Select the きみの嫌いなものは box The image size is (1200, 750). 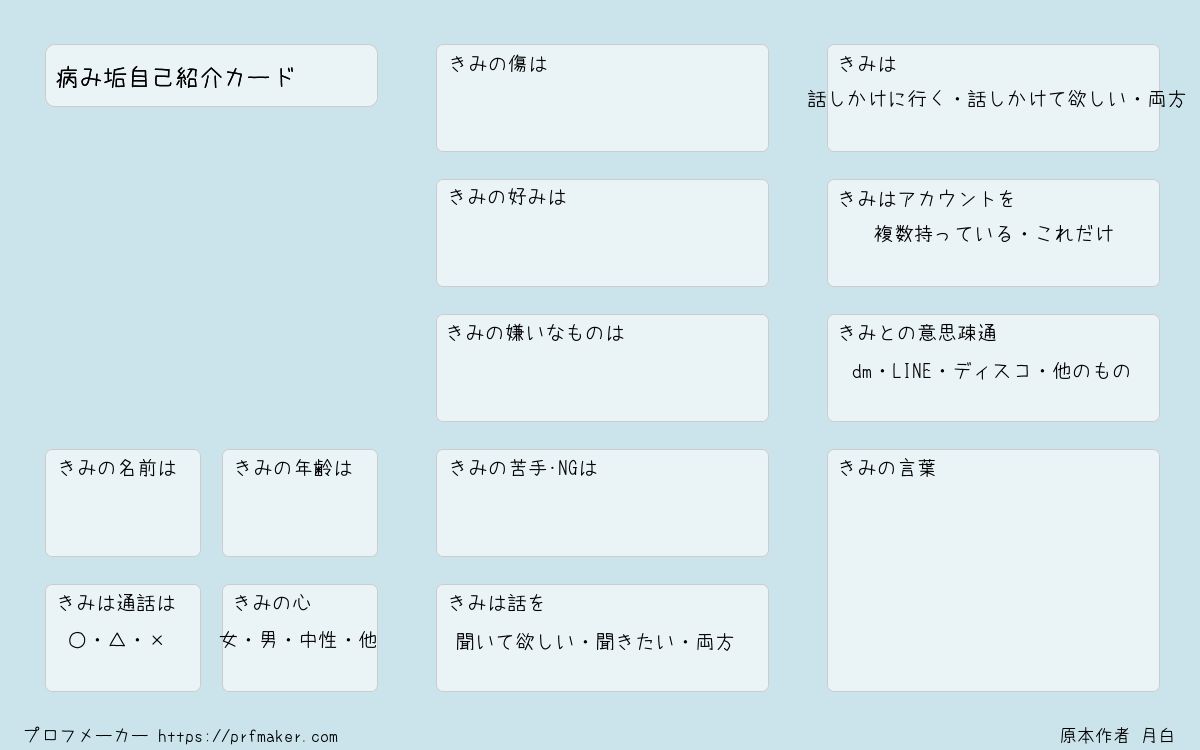[602, 368]
